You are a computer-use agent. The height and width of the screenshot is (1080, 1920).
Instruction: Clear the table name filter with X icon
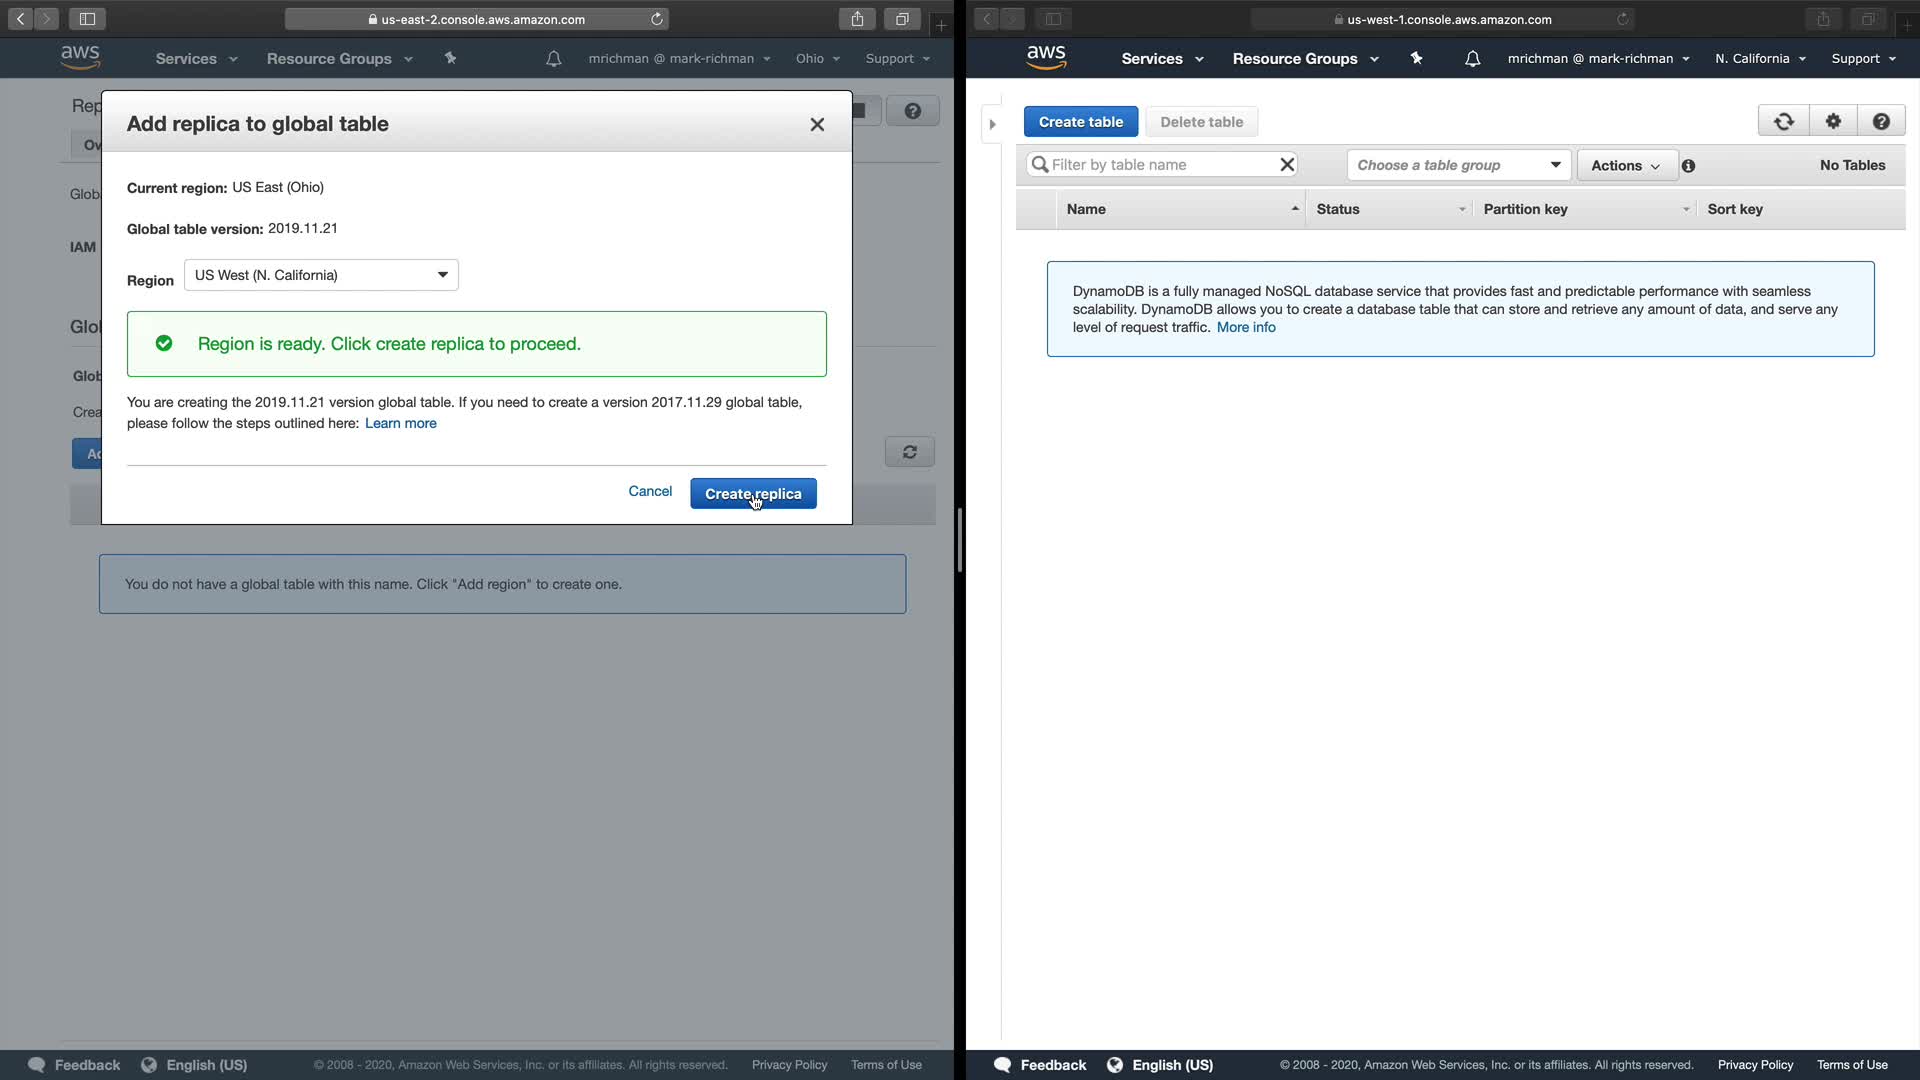1287,165
